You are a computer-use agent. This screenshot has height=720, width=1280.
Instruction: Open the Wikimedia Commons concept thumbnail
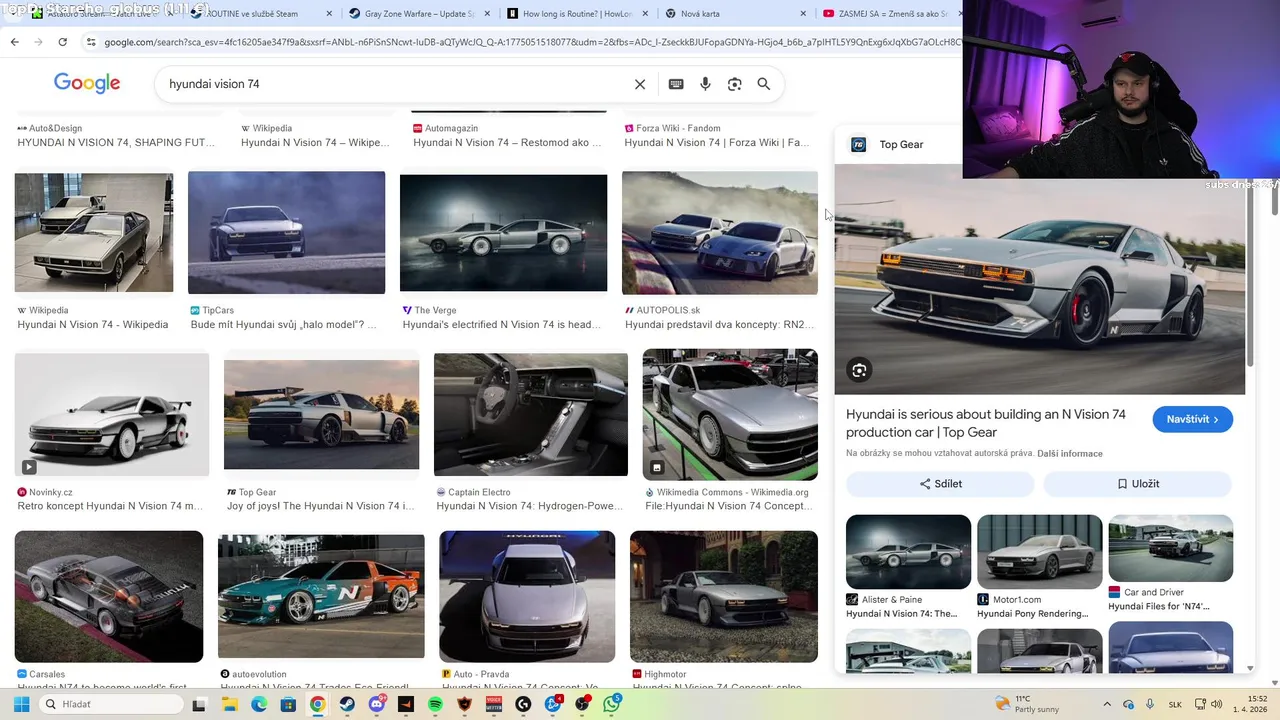(x=730, y=414)
